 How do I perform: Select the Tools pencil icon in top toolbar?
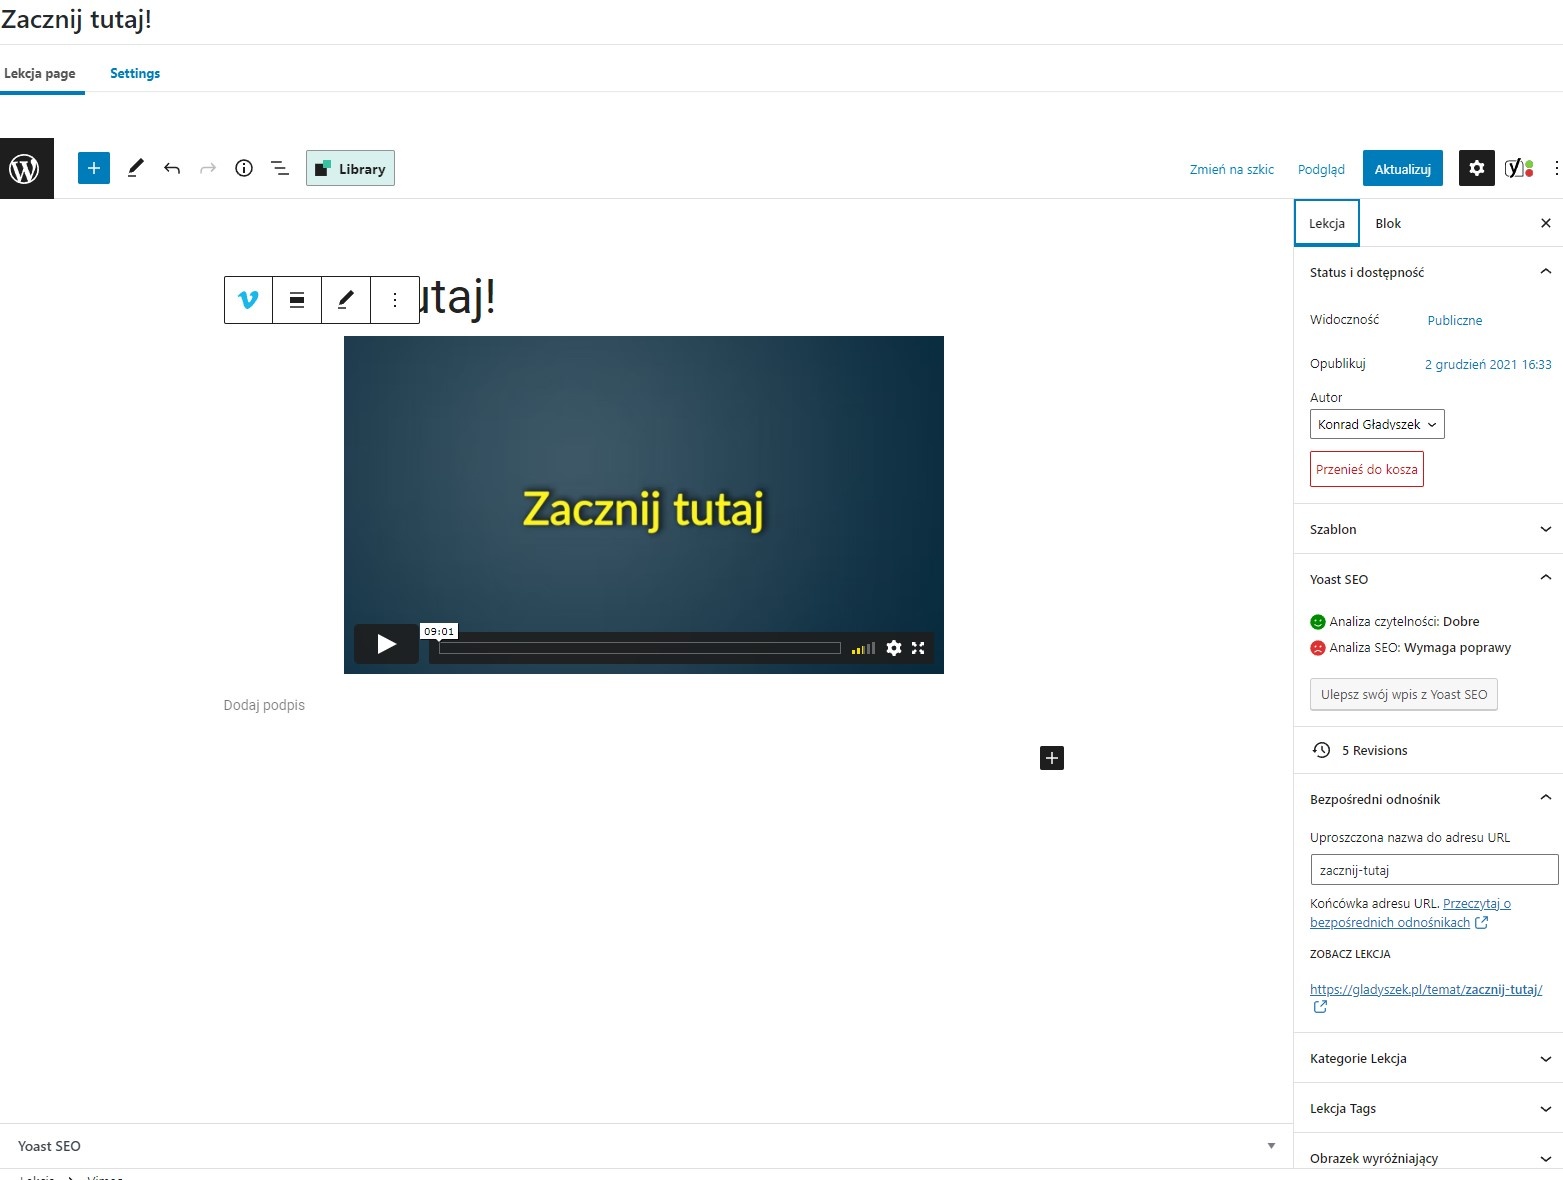(136, 168)
